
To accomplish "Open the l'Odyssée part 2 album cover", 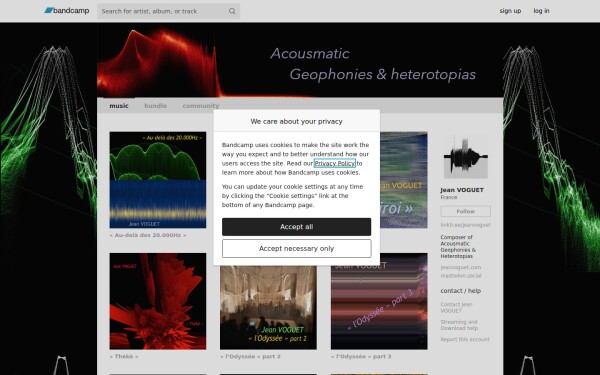I will click(268, 307).
